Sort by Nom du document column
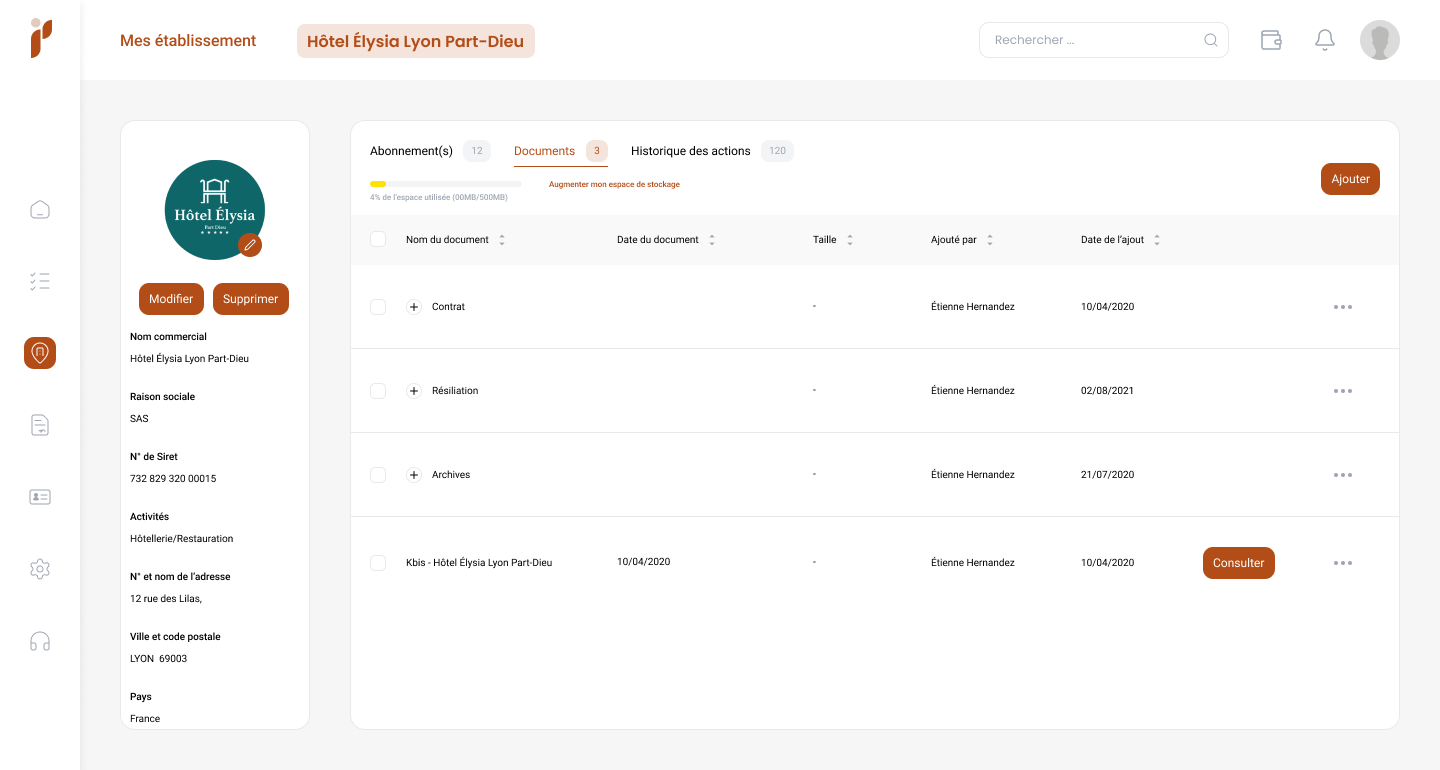The height and width of the screenshot is (770, 1440). [502, 240]
